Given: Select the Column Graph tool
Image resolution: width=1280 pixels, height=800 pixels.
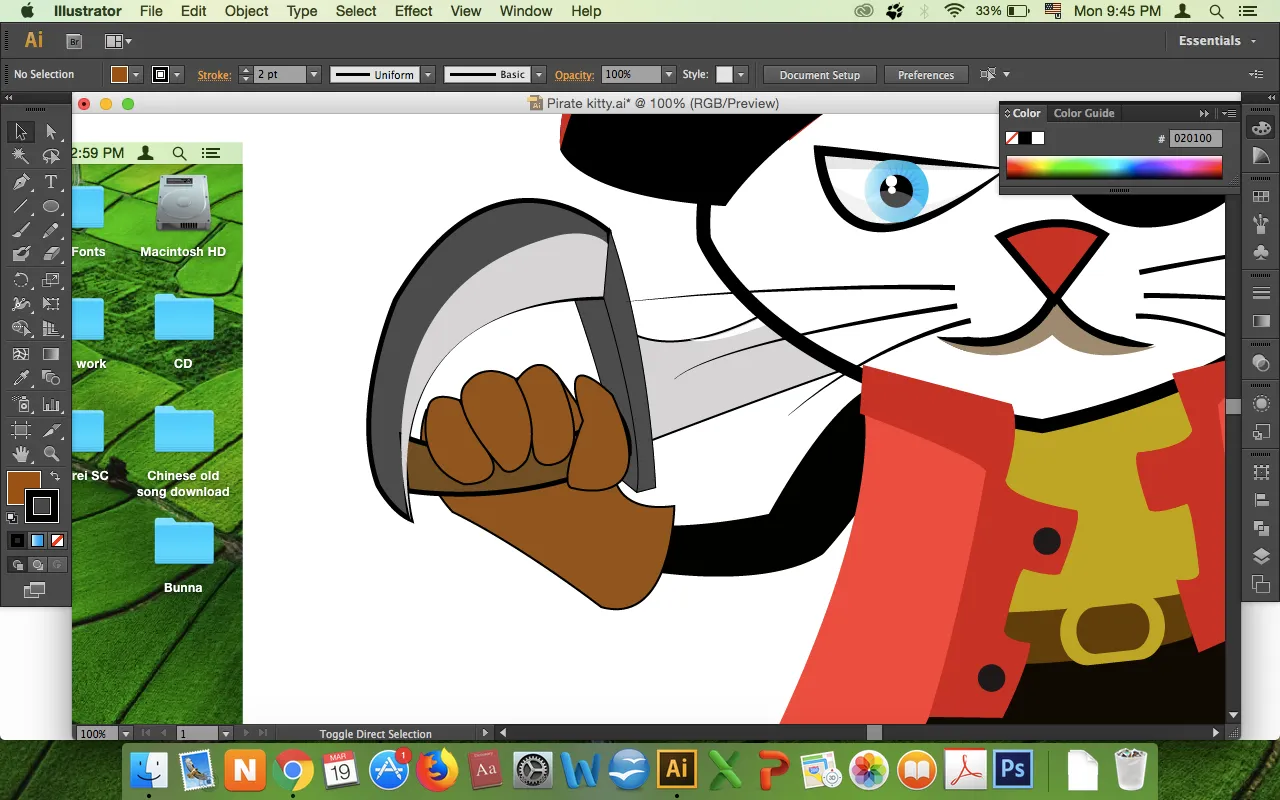Looking at the screenshot, I should [51, 404].
